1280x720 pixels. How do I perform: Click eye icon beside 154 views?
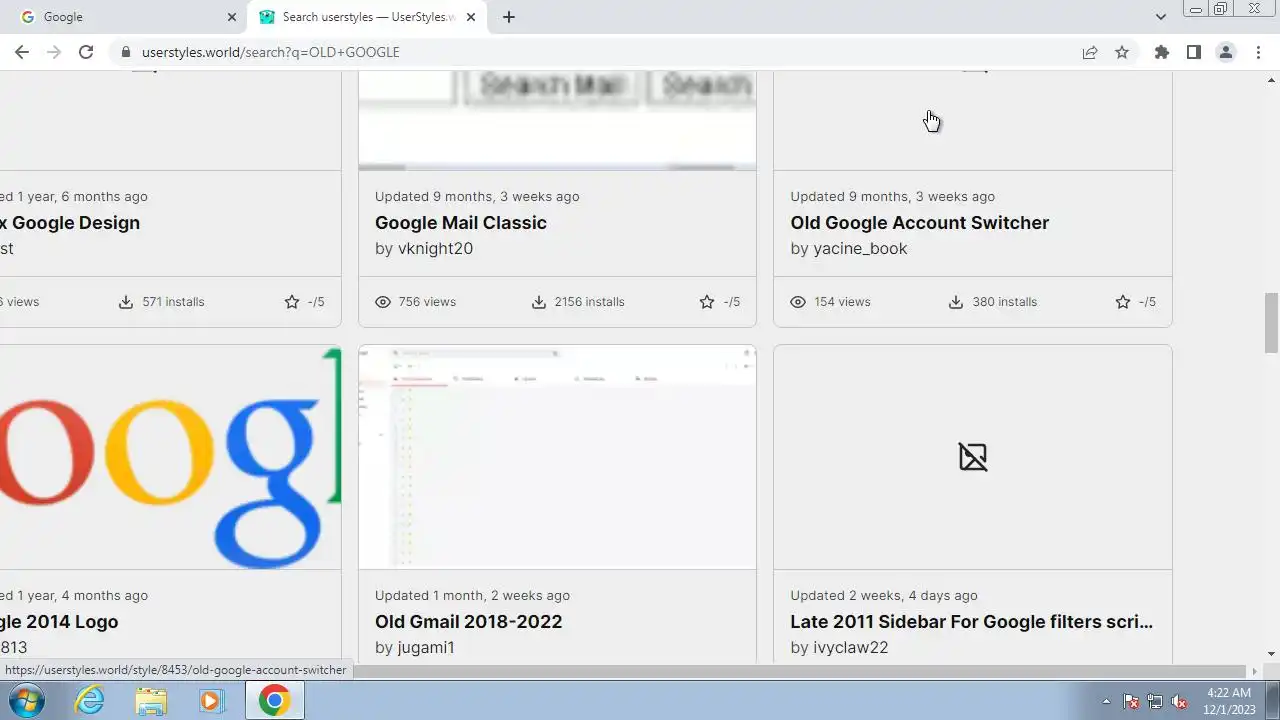pos(797,301)
